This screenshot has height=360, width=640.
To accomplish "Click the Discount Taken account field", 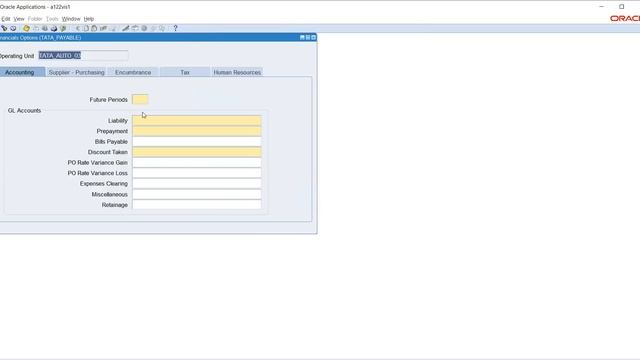I will tap(197, 152).
